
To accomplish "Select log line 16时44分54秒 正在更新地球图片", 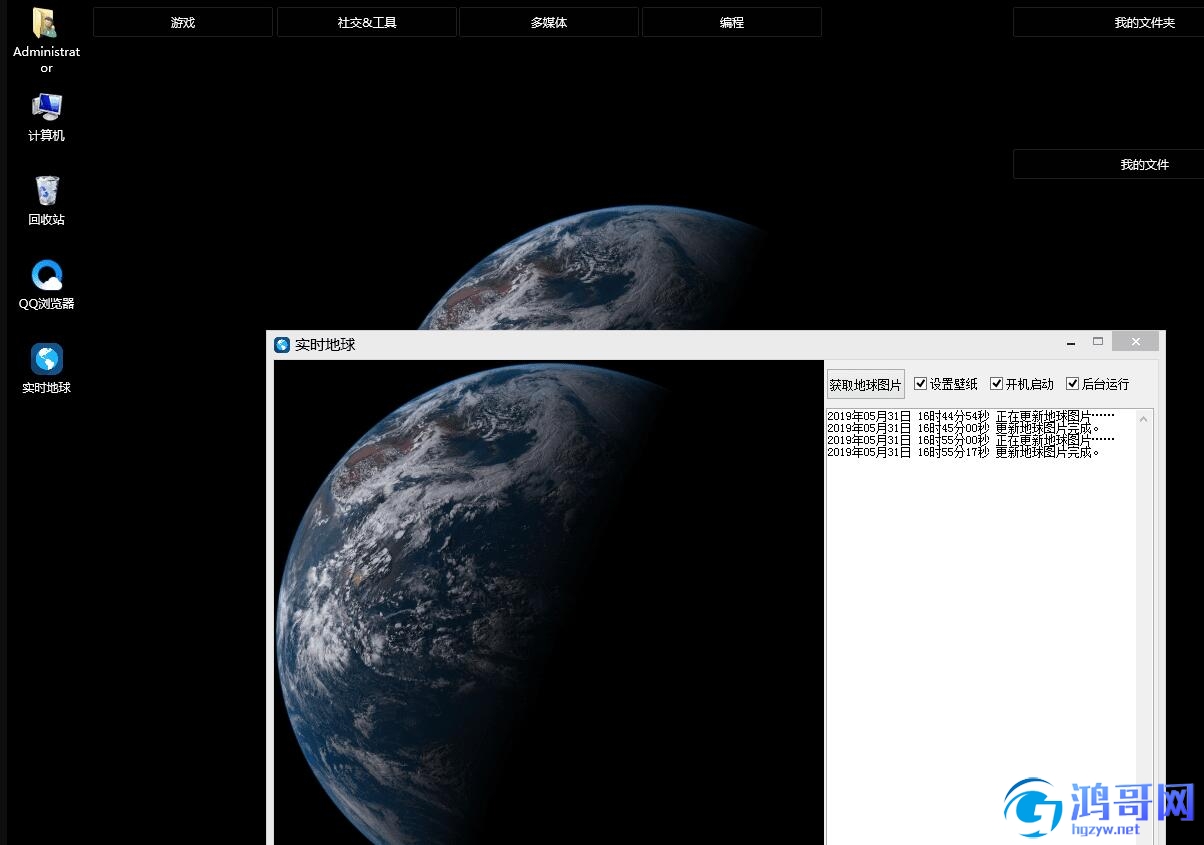I will (x=970, y=415).
